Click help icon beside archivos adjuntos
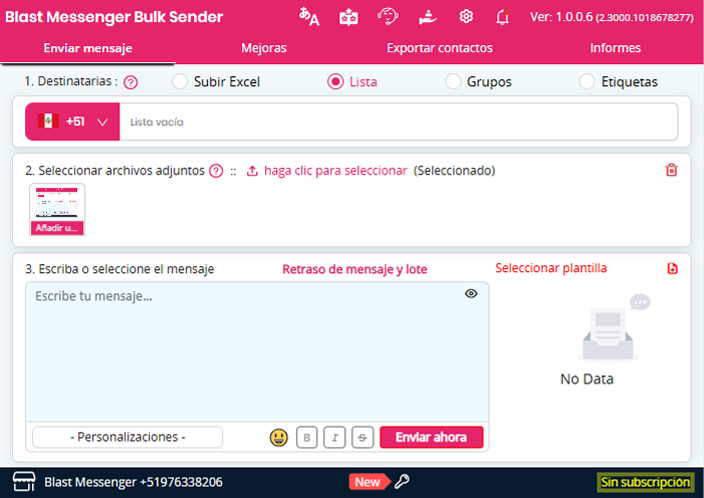The height and width of the screenshot is (498, 704). pyautogui.click(x=216, y=171)
